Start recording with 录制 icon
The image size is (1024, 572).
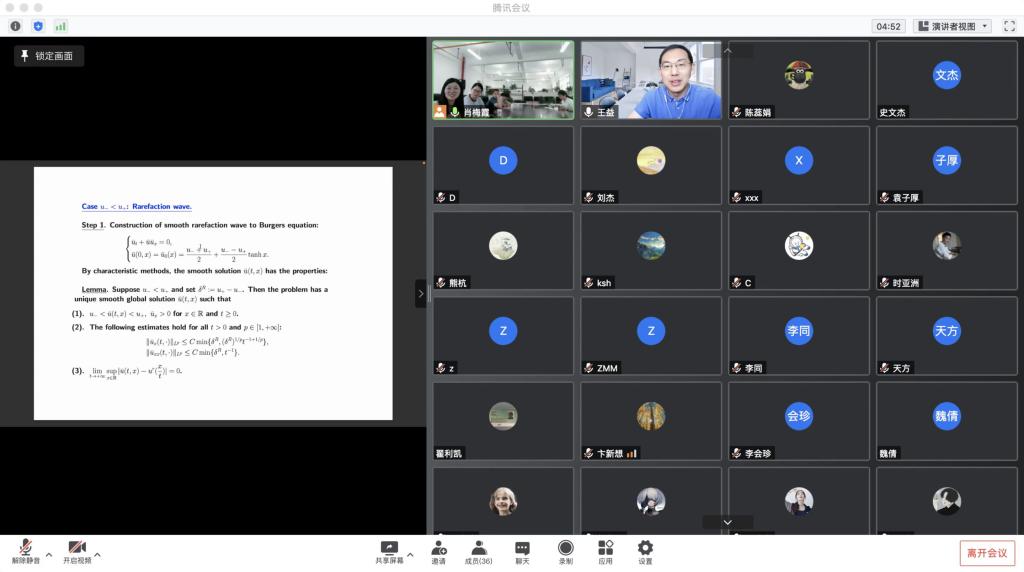click(566, 551)
